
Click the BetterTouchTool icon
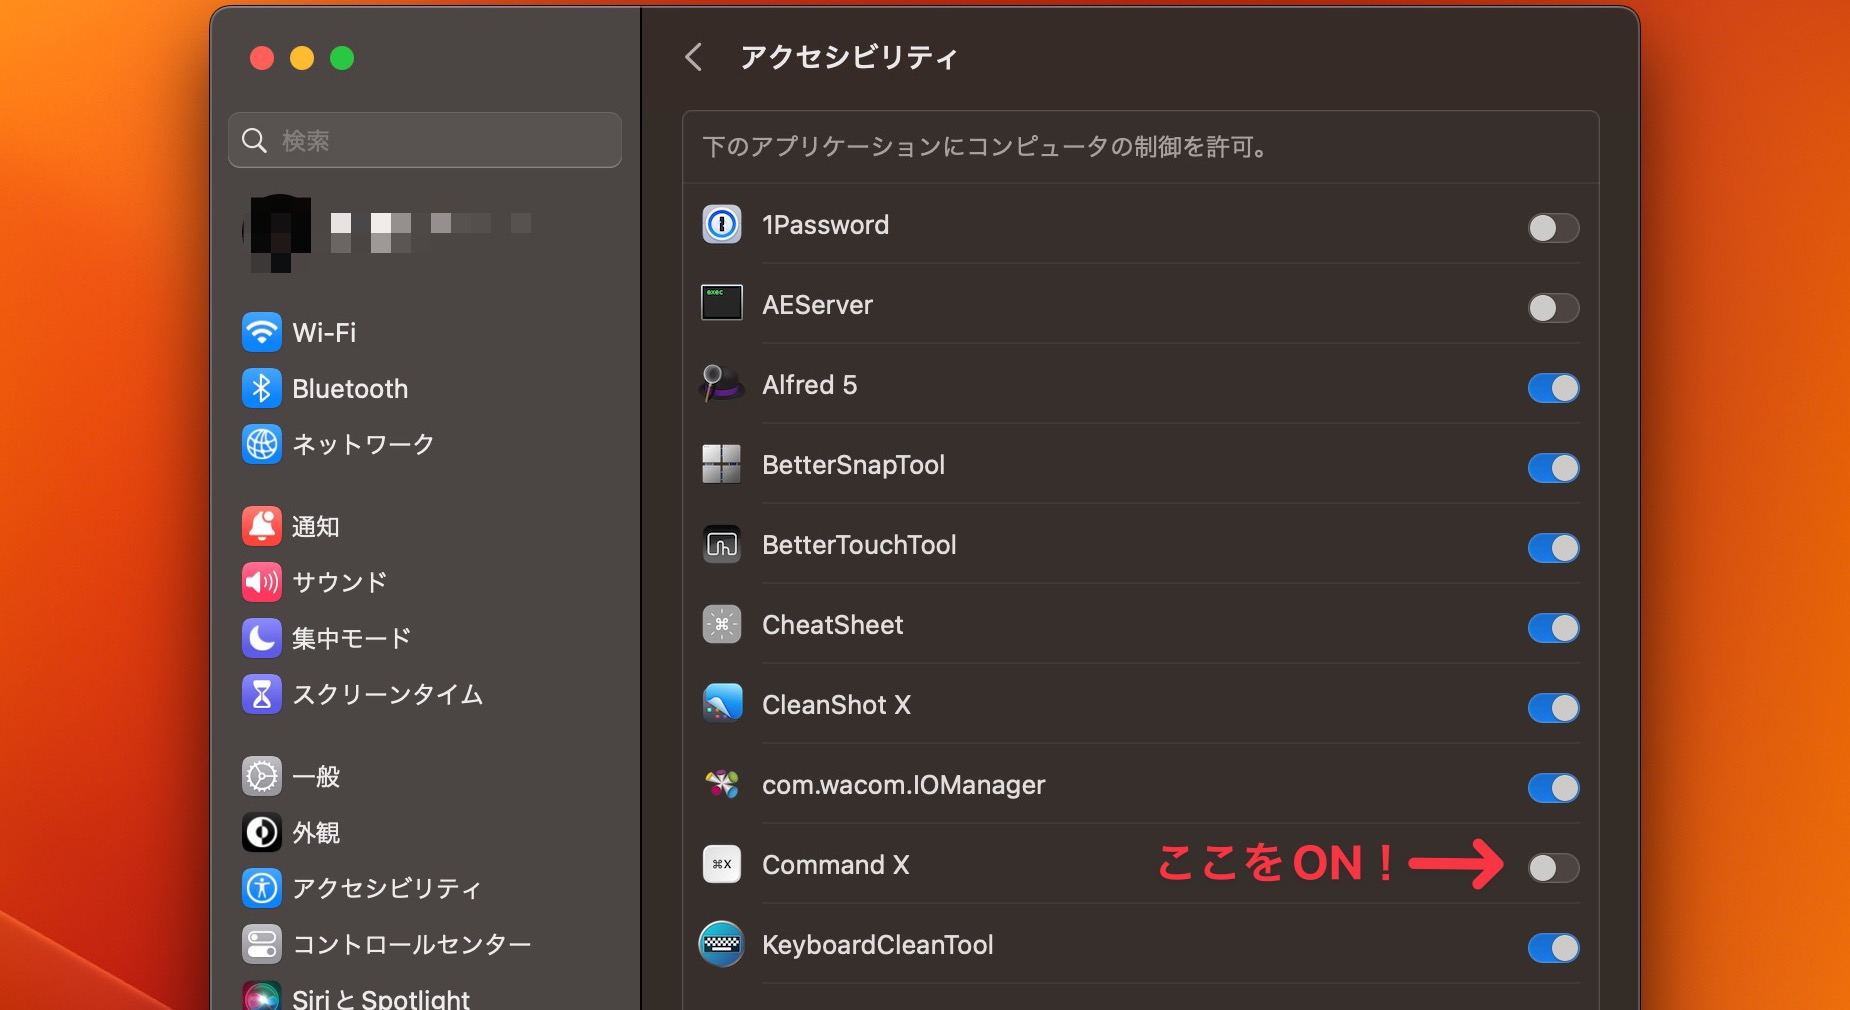[722, 545]
